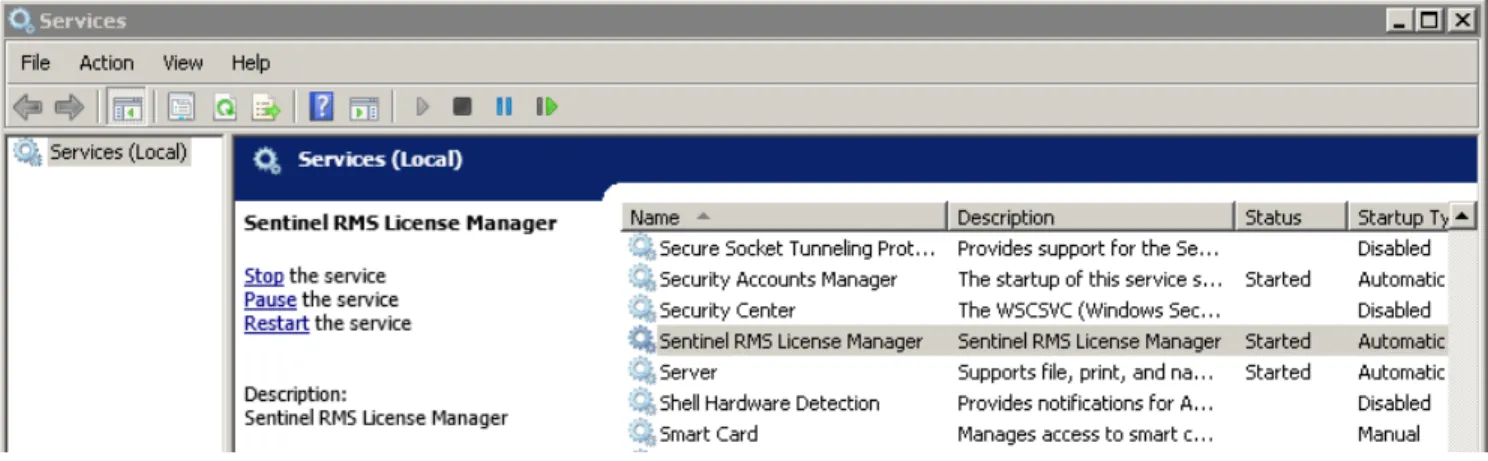Minimize the Services window

(1399, 19)
